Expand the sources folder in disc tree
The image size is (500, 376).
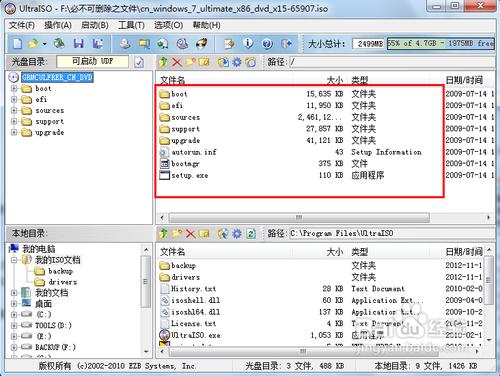[x=14, y=110]
